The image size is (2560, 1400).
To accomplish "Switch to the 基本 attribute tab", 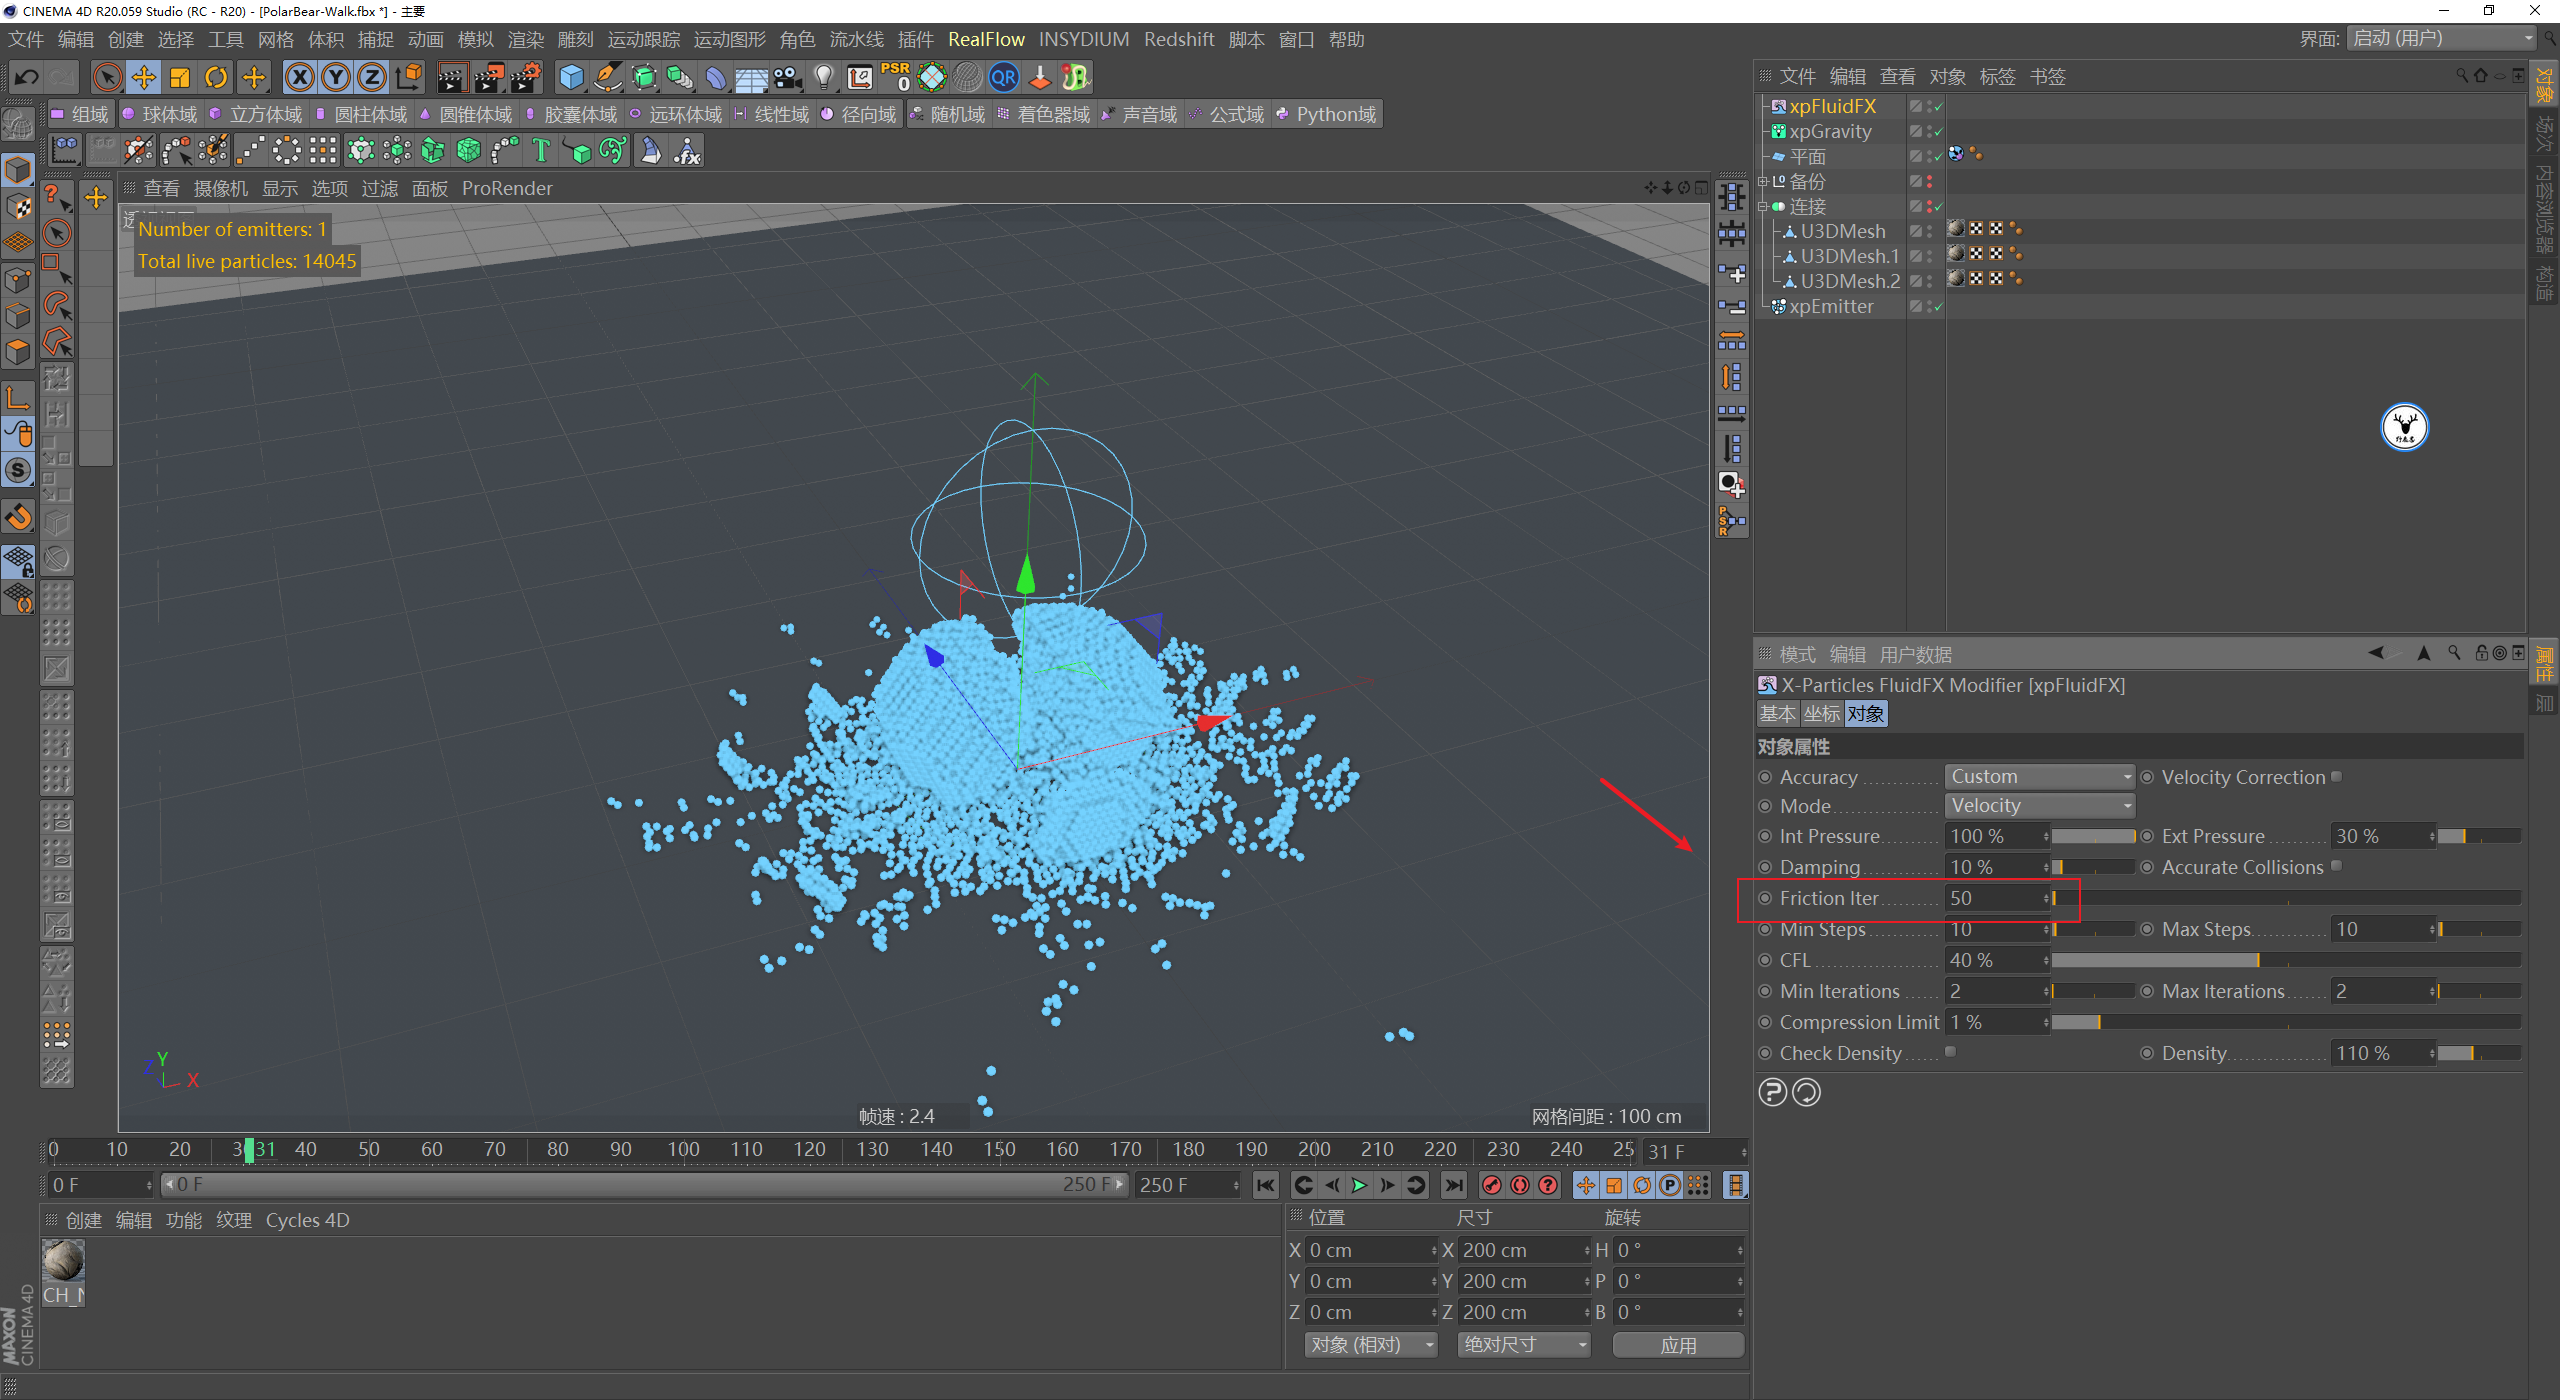I will tap(1778, 714).
